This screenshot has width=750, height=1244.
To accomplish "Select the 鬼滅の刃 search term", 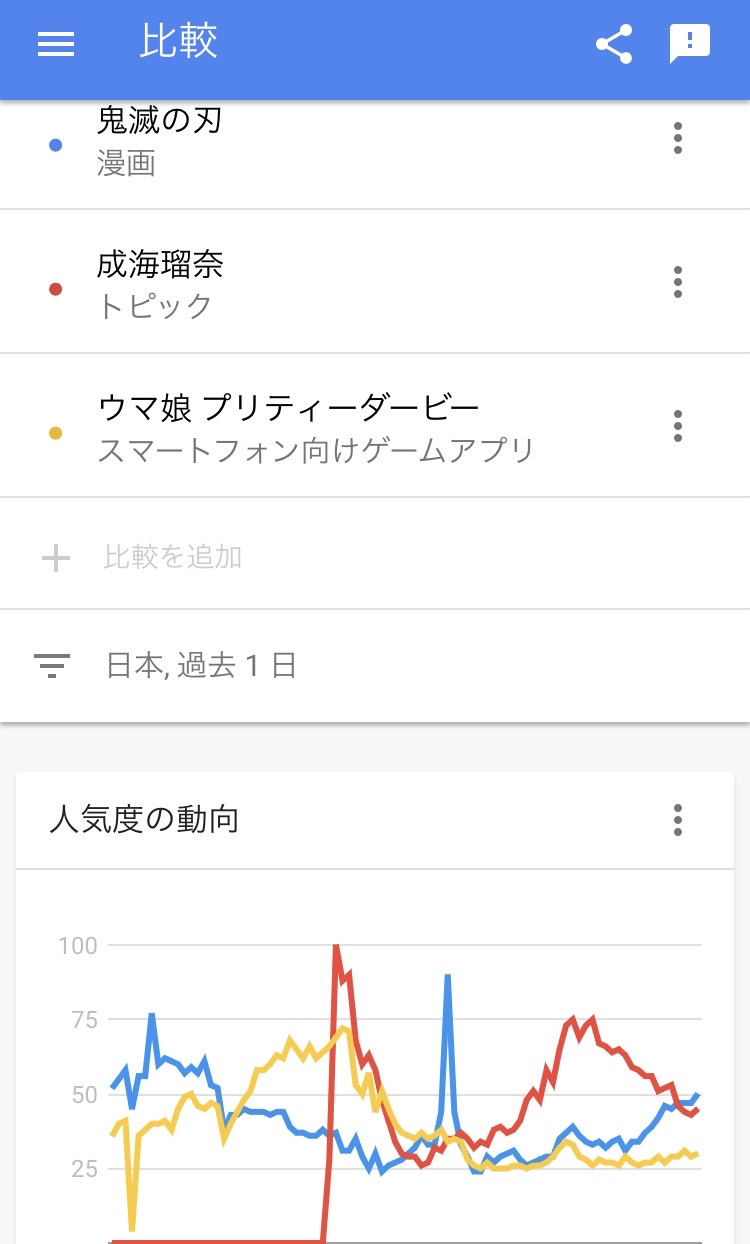I will [160, 122].
